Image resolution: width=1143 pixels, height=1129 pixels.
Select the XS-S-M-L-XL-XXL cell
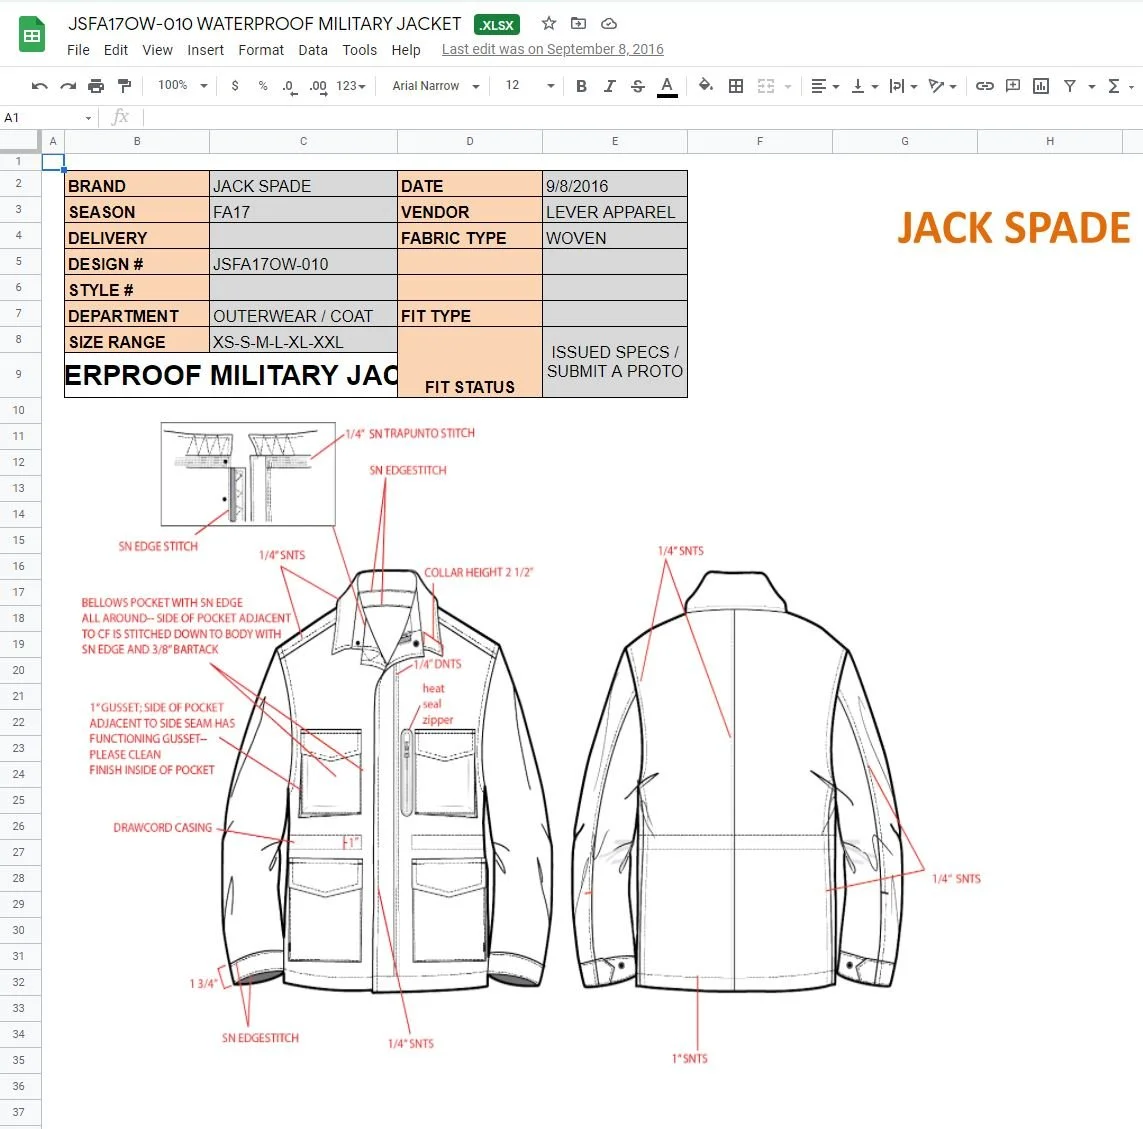[303, 340]
